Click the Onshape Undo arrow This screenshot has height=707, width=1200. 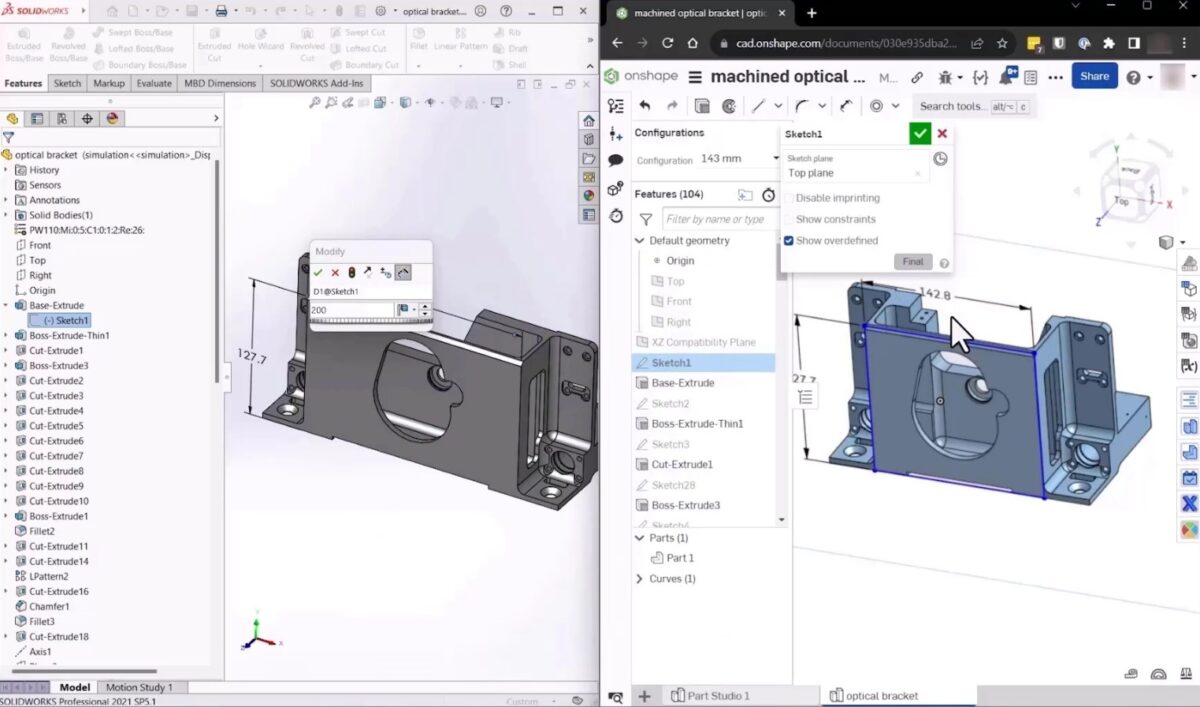coord(645,106)
